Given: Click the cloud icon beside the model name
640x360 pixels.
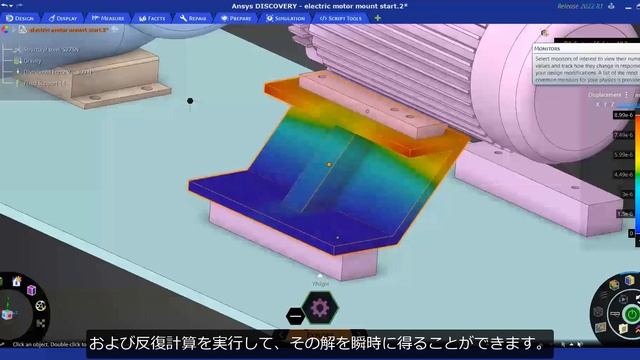Looking at the screenshot, I should click(115, 29).
